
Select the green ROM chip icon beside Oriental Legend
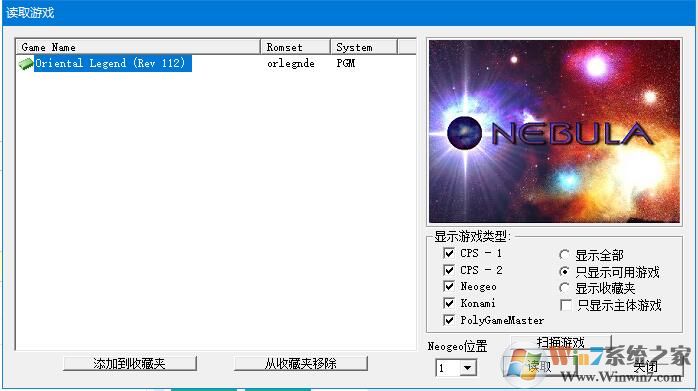tap(25, 64)
